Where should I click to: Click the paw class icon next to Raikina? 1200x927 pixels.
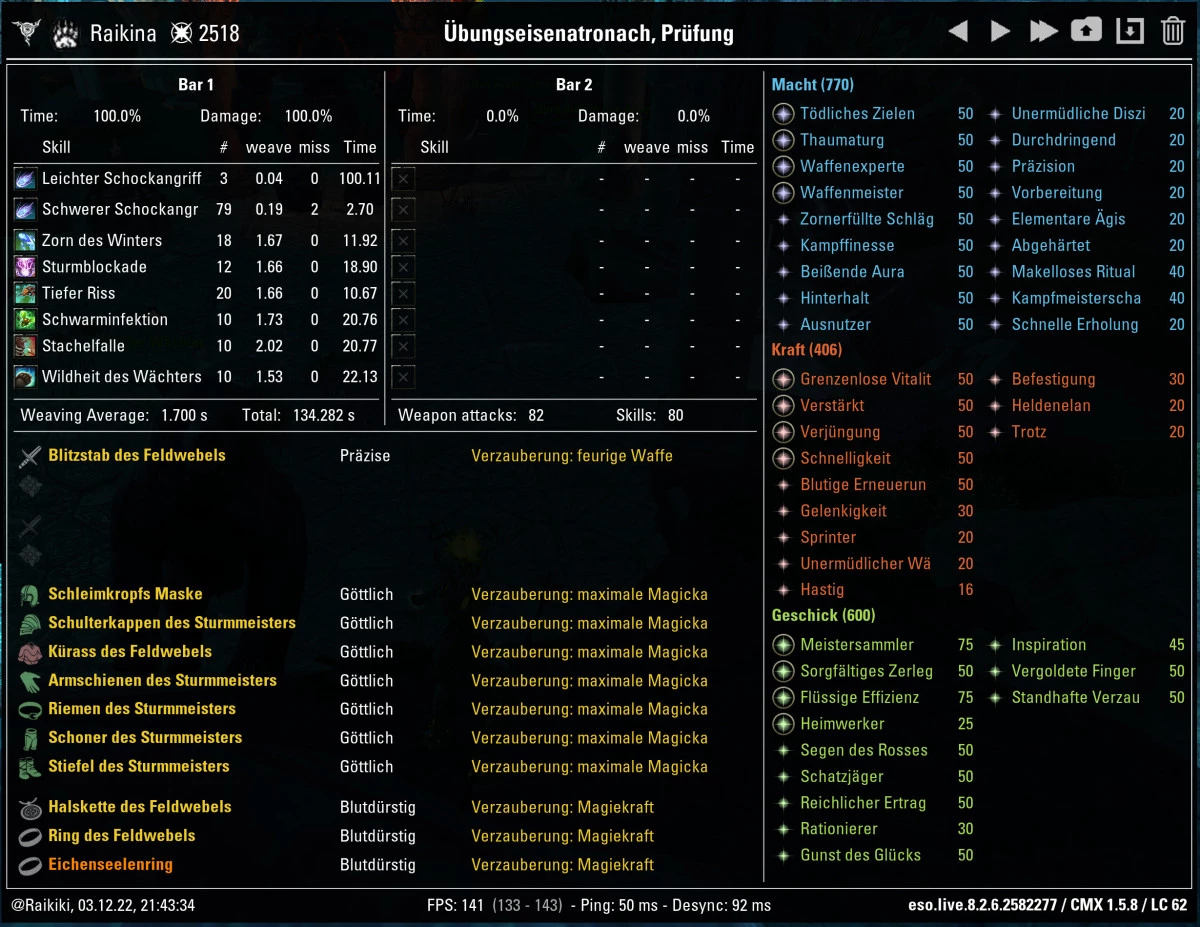(66, 33)
